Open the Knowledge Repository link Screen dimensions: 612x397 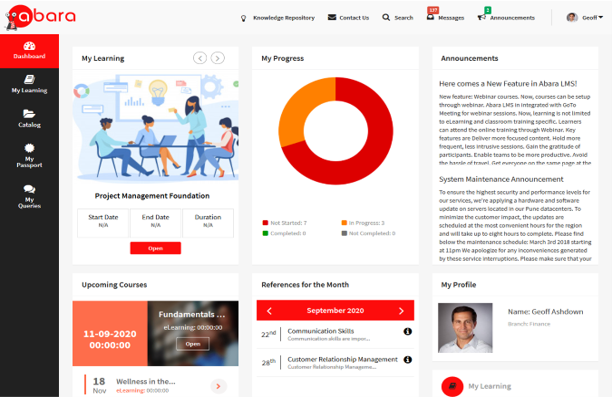coord(284,18)
